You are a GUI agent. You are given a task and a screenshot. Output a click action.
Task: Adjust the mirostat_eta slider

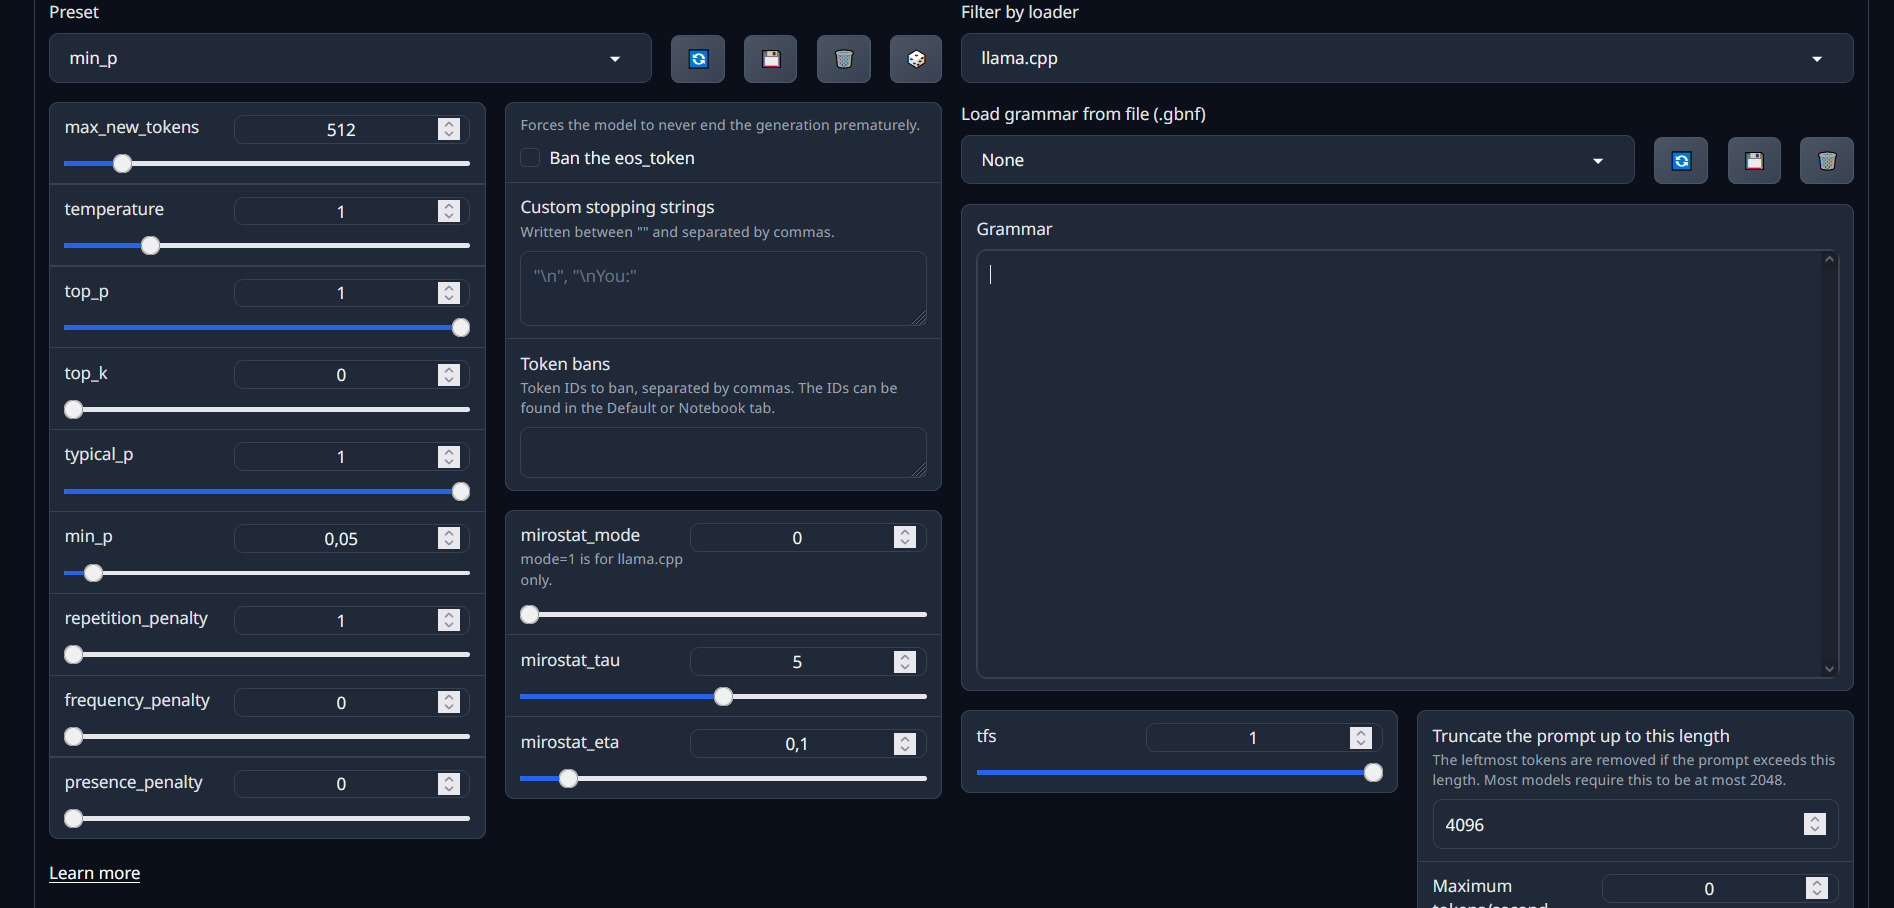point(723,779)
